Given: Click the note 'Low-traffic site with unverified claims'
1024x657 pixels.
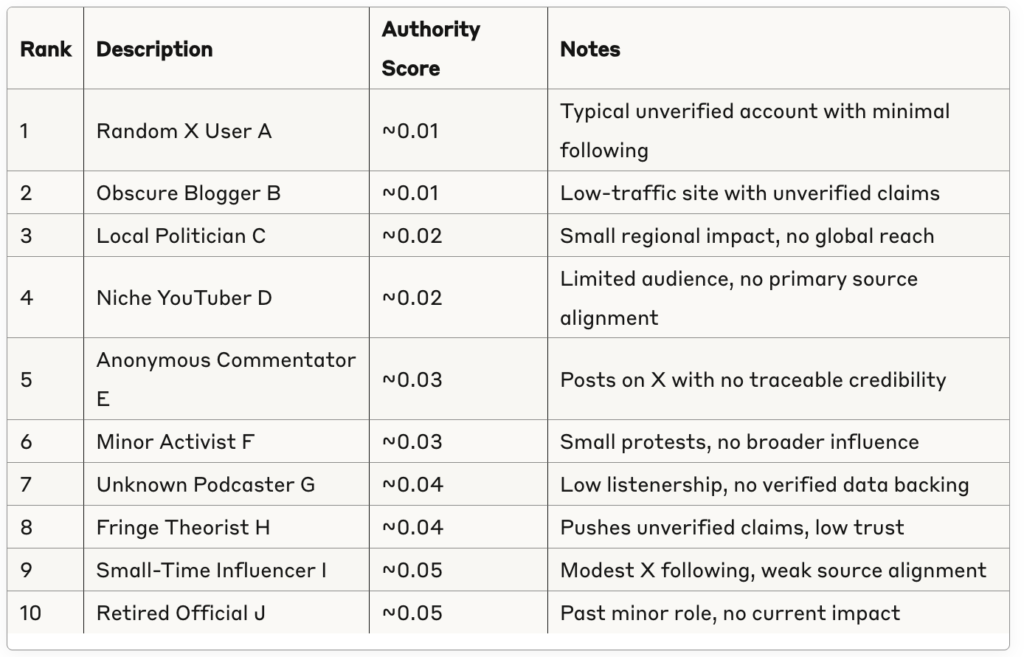Looking at the screenshot, I should (750, 193).
